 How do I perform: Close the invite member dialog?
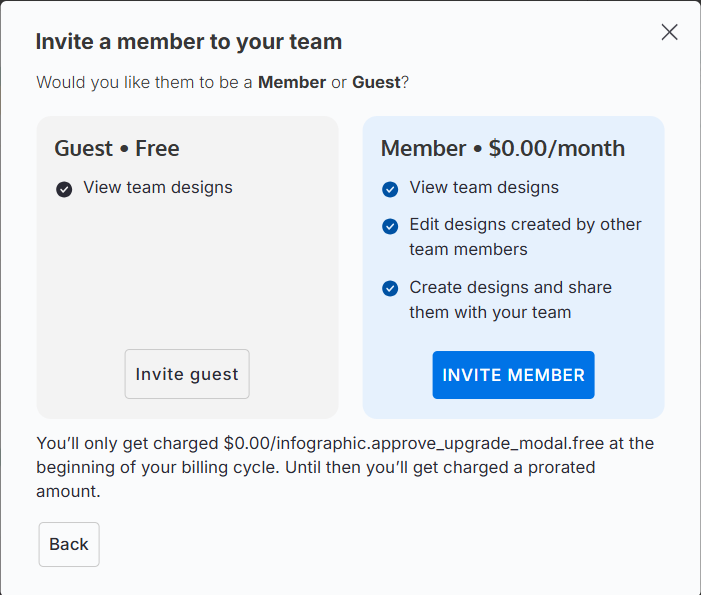pos(670,32)
